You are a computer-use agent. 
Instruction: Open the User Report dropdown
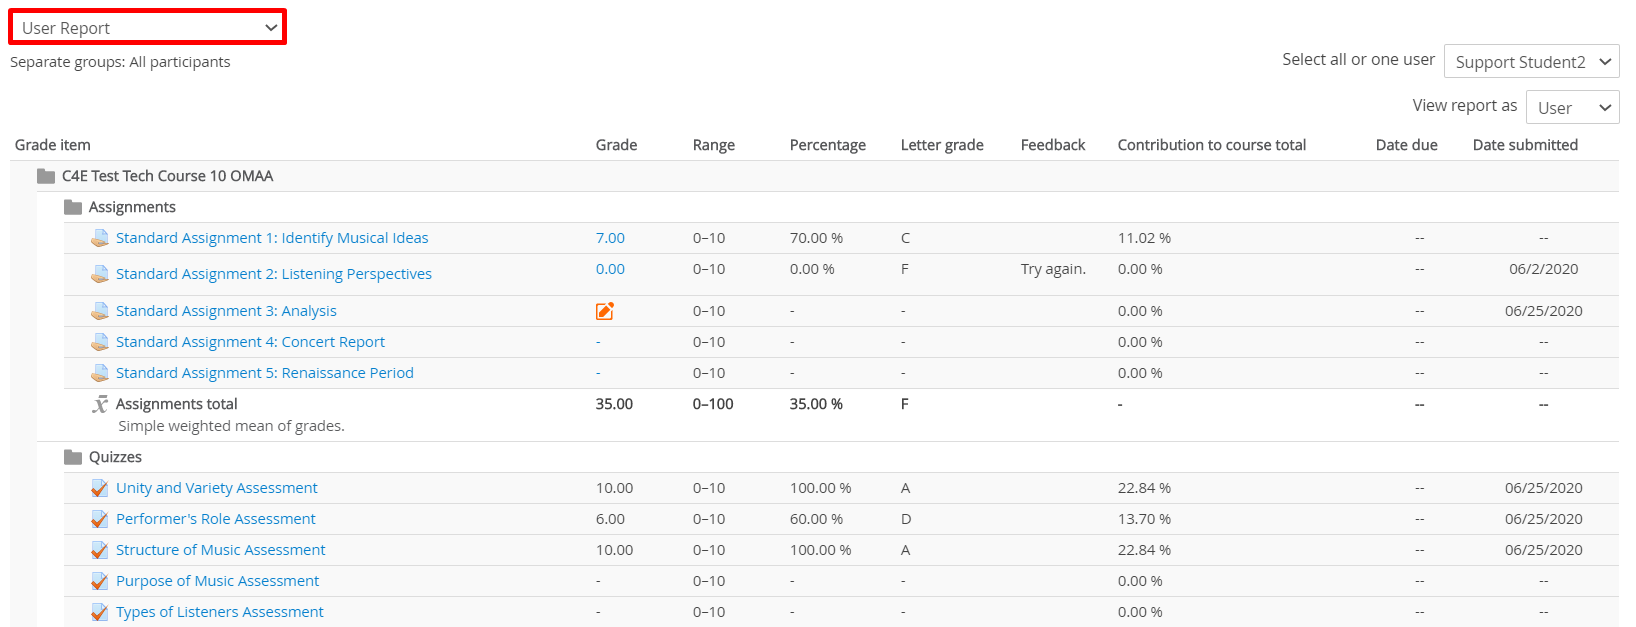click(148, 28)
